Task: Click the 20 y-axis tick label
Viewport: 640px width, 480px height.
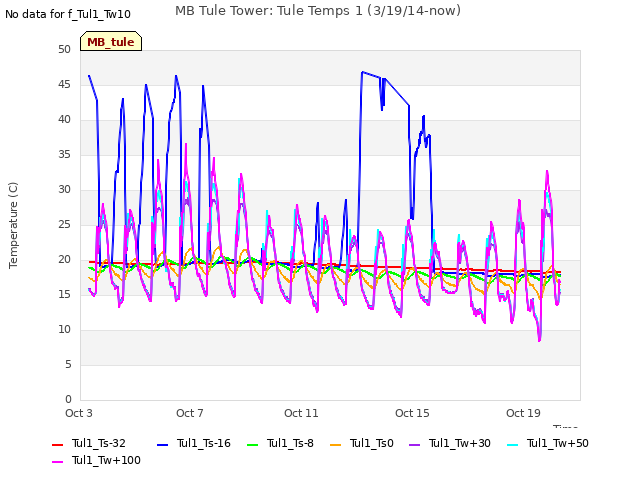Action: pyautogui.click(x=64, y=260)
